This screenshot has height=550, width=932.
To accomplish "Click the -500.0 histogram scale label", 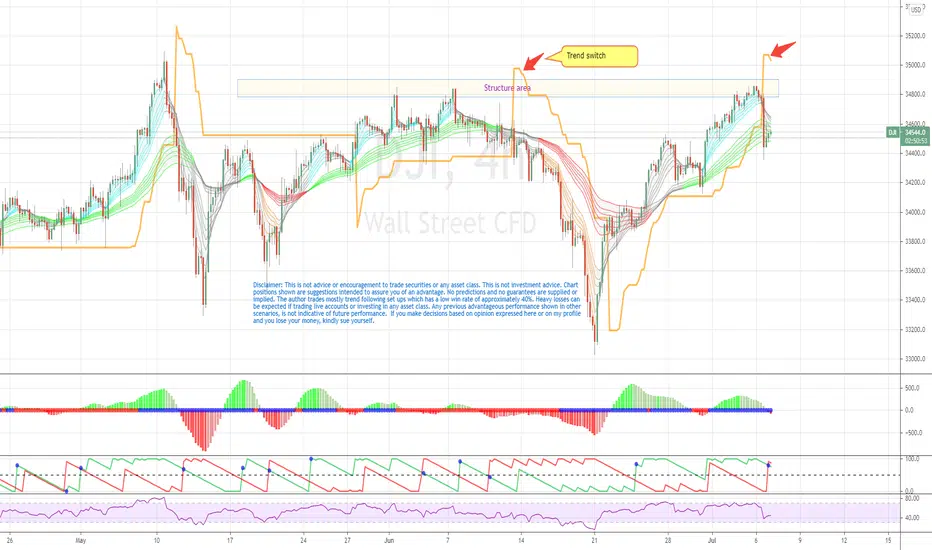I will point(912,433).
